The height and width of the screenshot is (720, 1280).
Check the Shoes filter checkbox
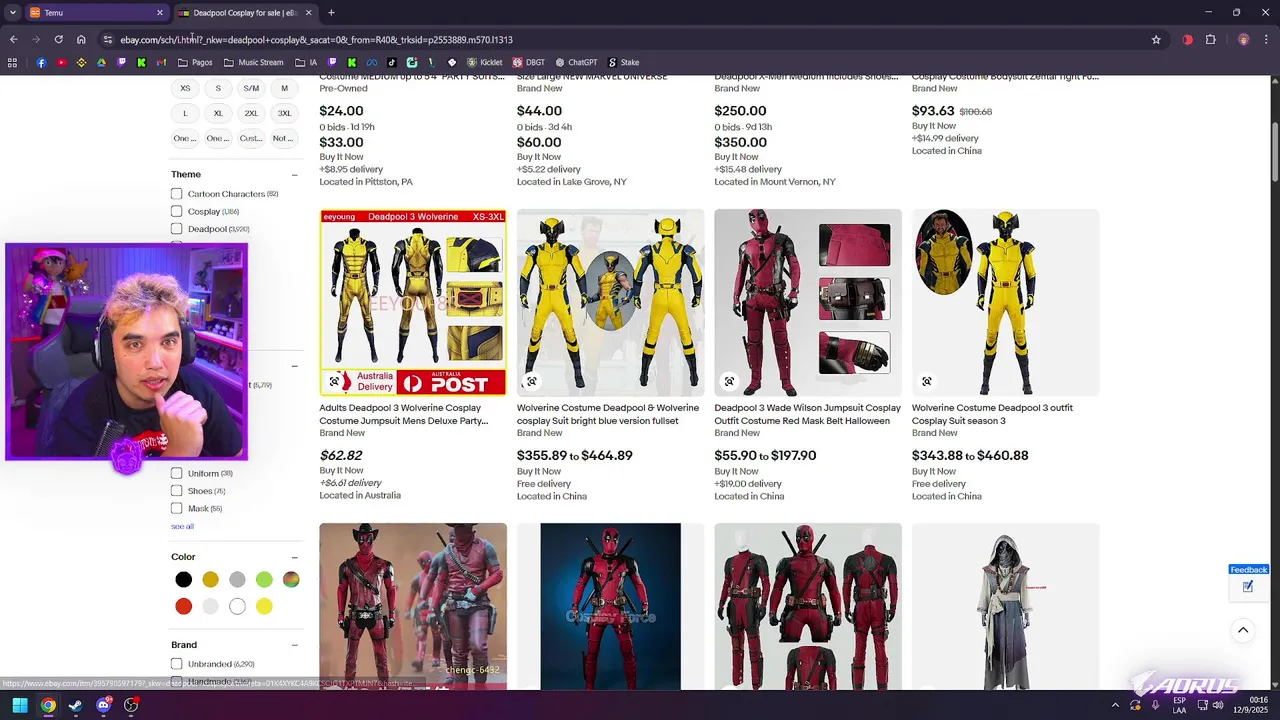[x=176, y=491]
